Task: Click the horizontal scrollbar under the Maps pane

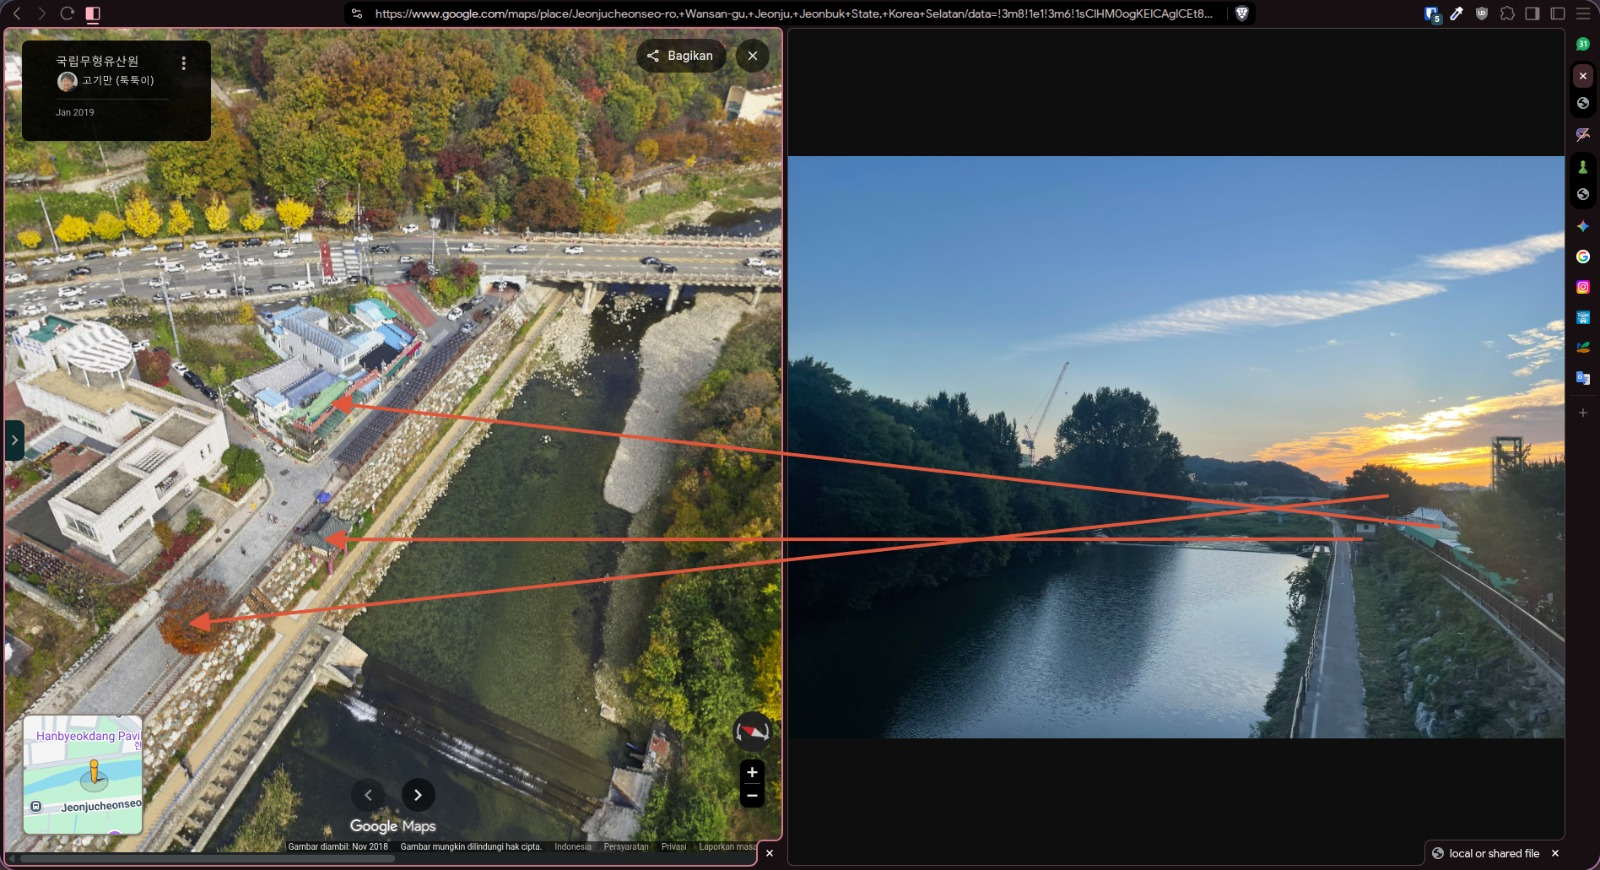Action: 208,858
